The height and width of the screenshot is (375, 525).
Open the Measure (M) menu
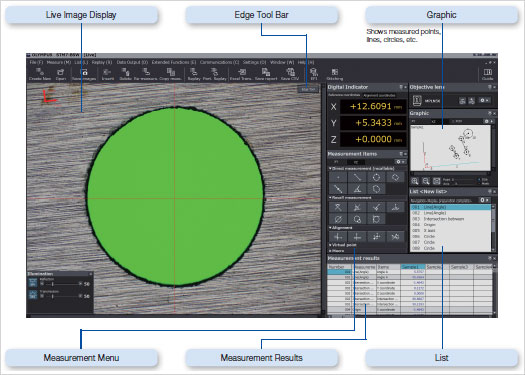tap(59, 62)
